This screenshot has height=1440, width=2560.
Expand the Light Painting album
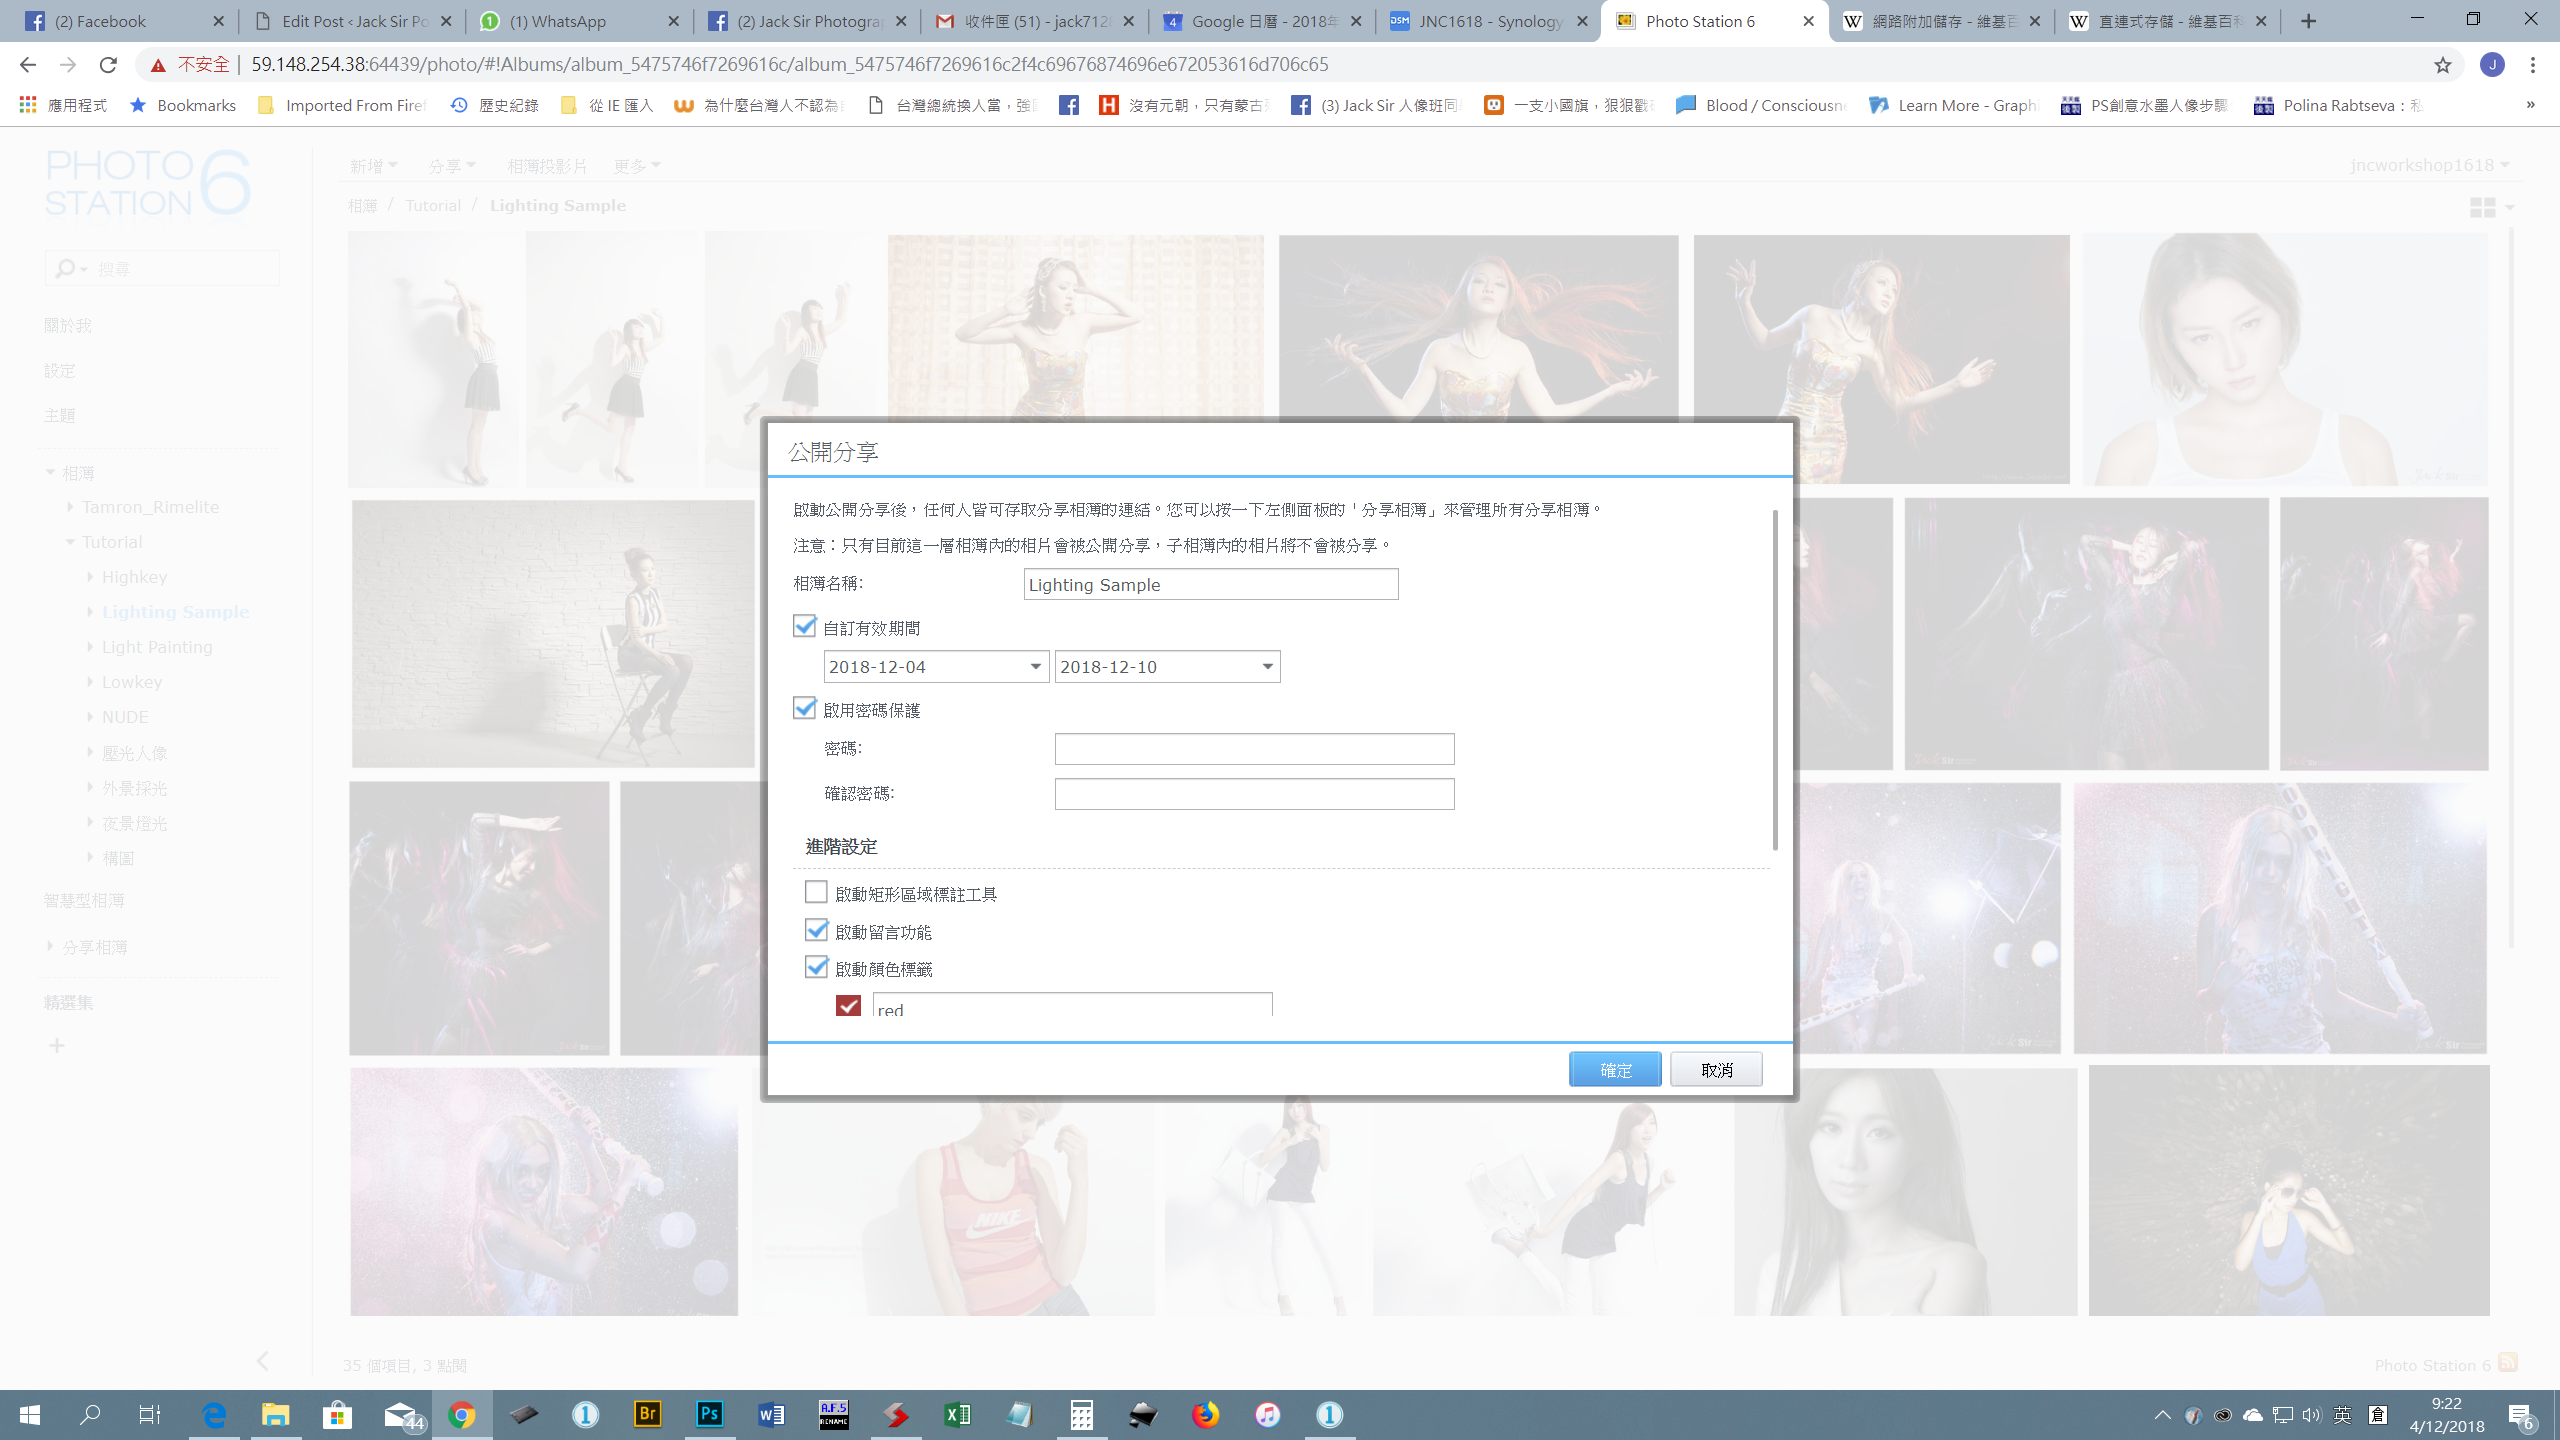pos(90,647)
